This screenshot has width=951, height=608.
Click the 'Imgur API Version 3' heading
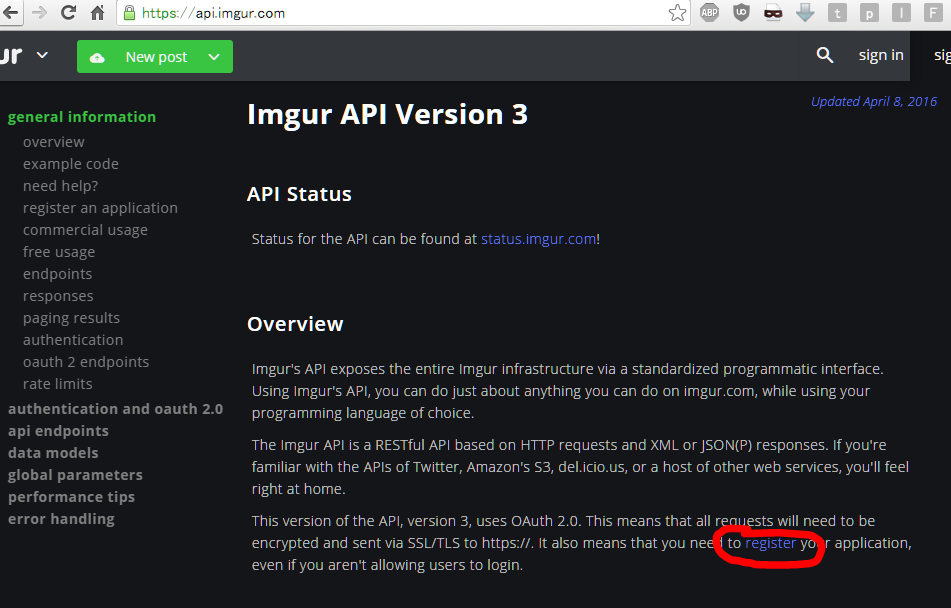tap(388, 114)
